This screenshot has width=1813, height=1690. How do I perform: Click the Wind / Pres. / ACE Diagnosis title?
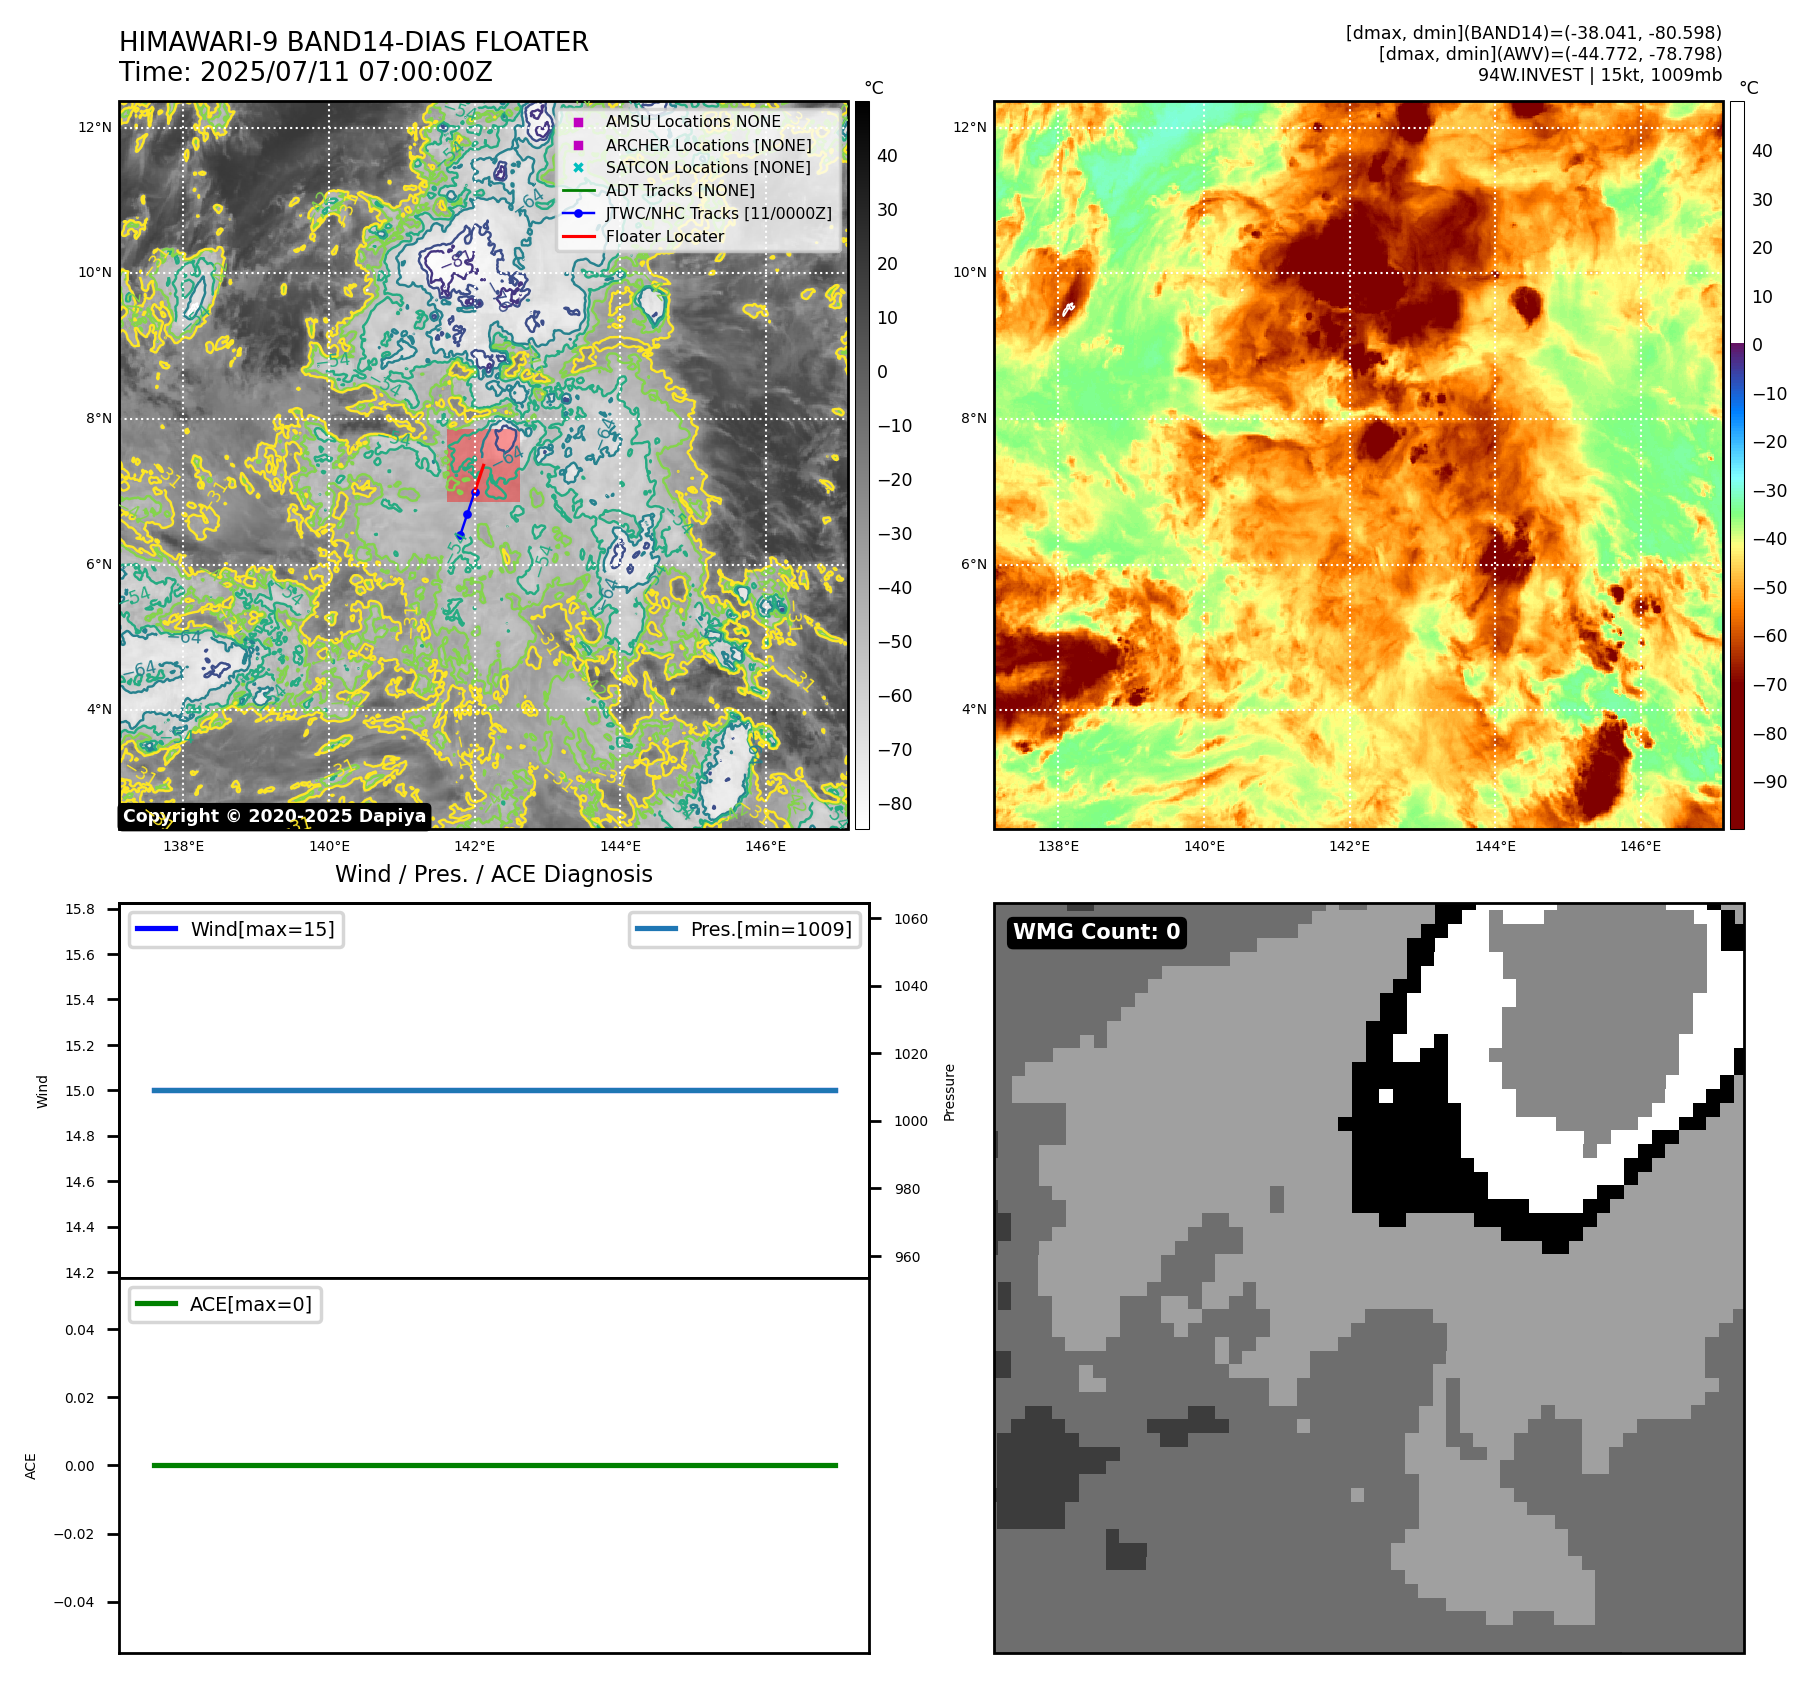[x=494, y=874]
